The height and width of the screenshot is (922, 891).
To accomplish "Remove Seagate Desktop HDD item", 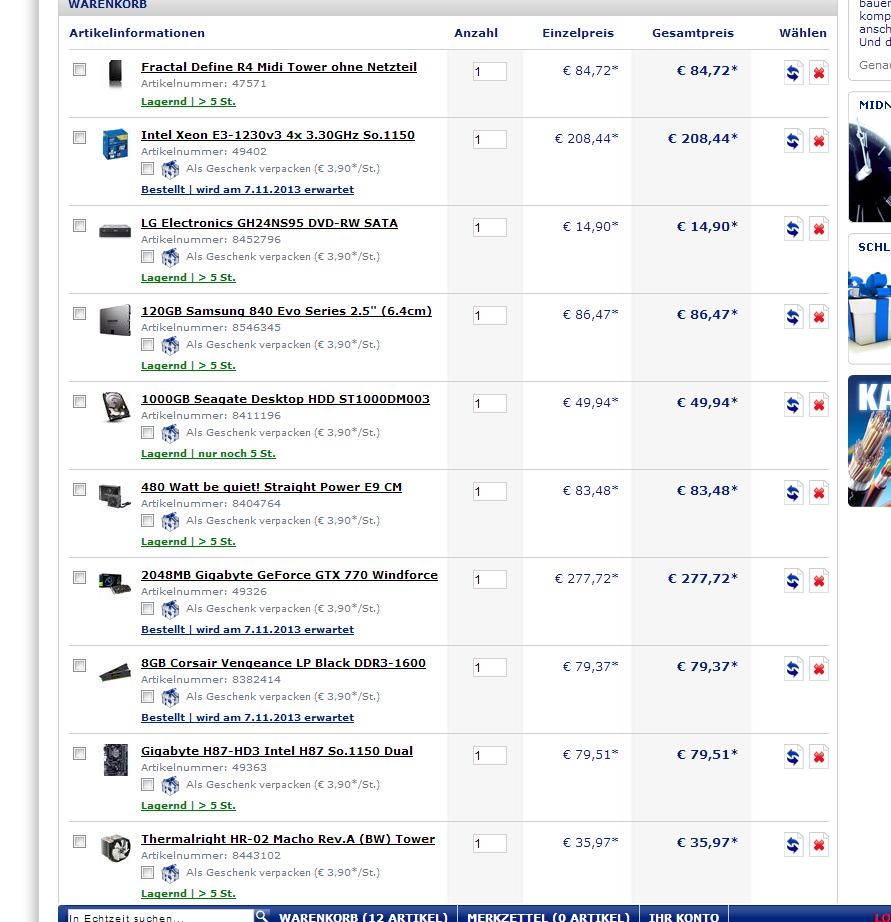I will [819, 405].
